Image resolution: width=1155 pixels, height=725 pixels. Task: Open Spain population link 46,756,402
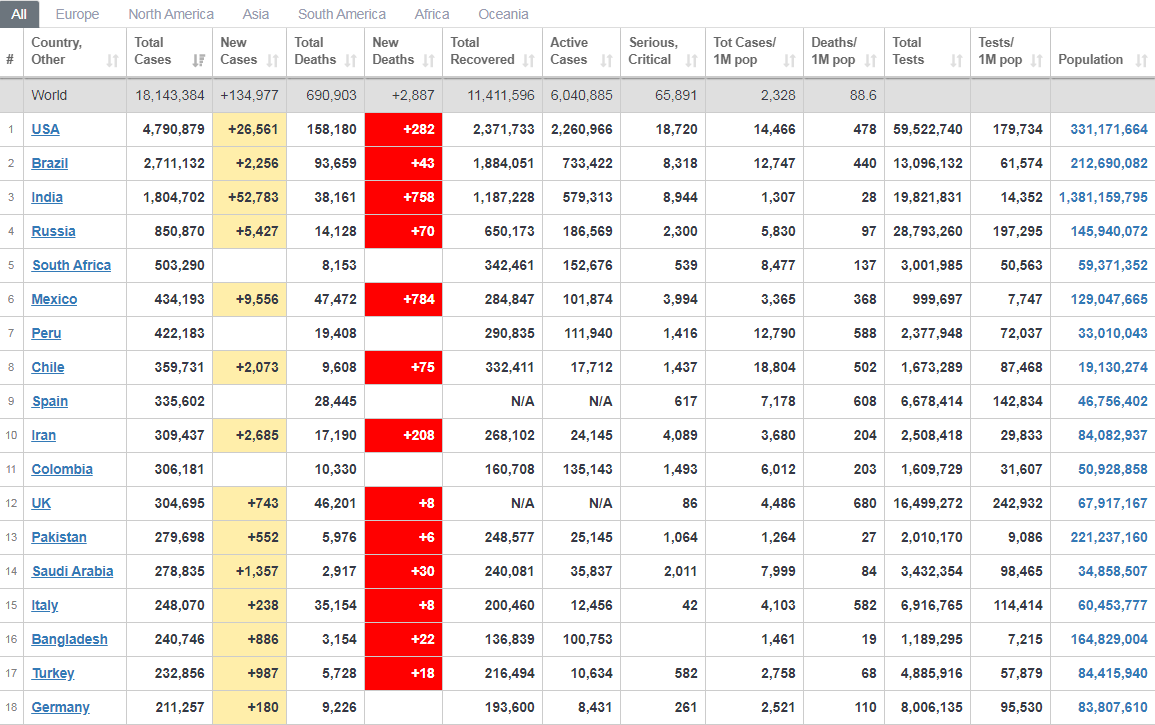pyautogui.click(x=1112, y=401)
